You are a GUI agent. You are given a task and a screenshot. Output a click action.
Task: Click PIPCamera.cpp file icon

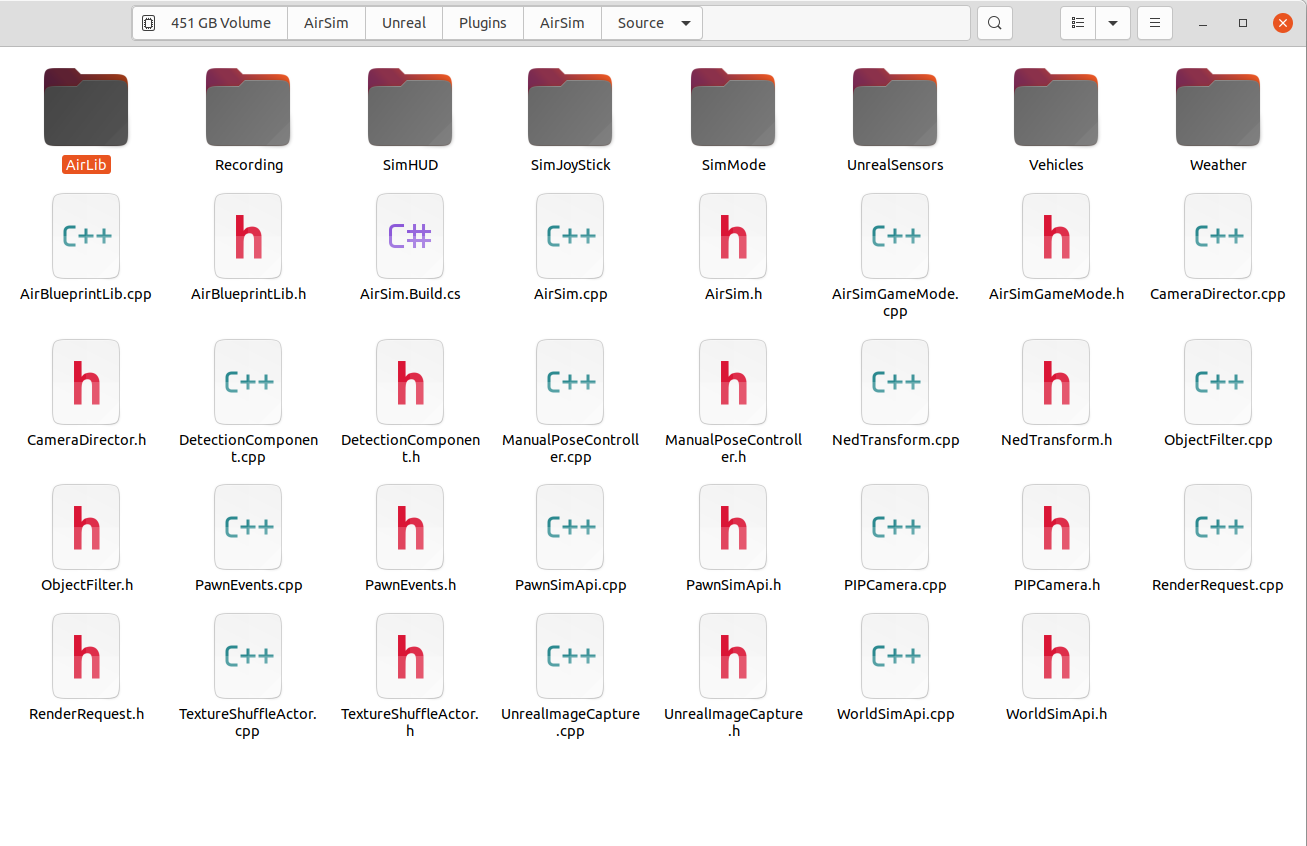coord(895,527)
